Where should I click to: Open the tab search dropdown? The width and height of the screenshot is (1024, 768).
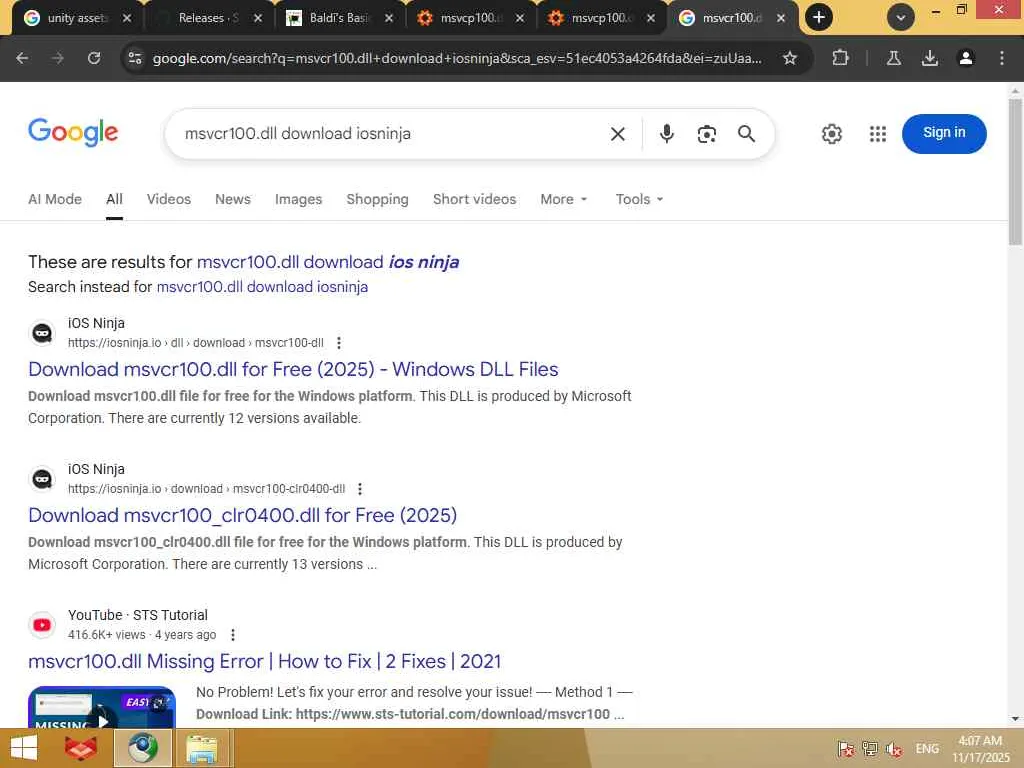pyautogui.click(x=901, y=18)
